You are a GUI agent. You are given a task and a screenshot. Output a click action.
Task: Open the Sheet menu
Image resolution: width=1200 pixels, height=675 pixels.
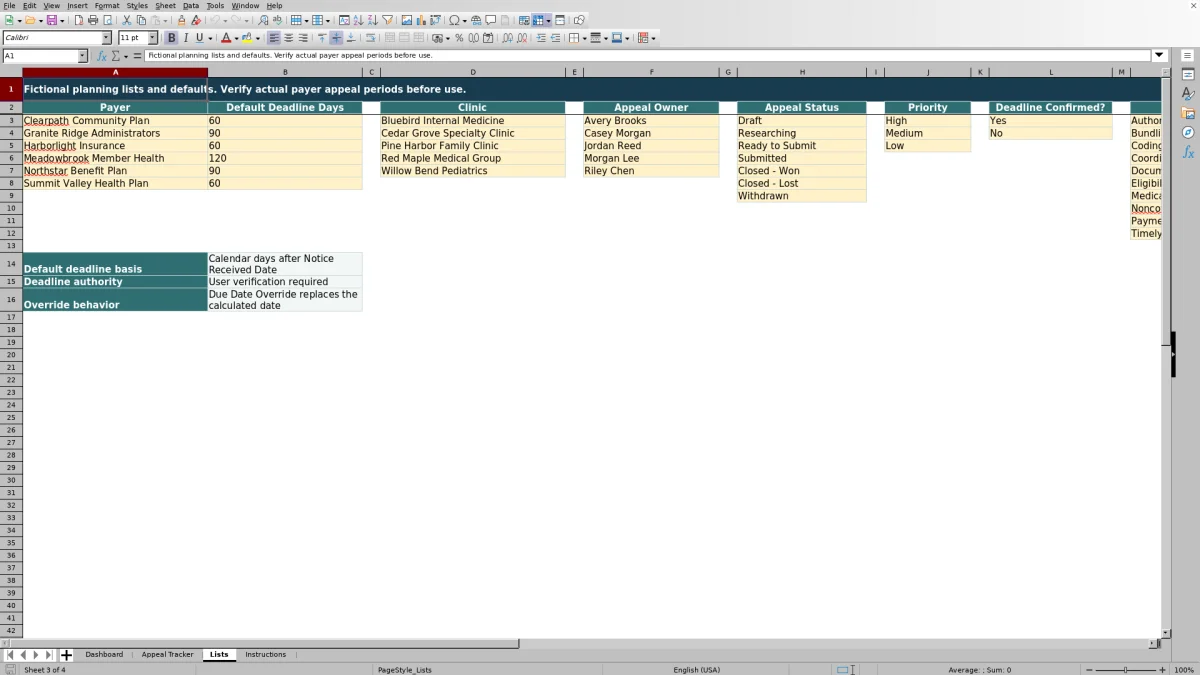[x=165, y=6]
